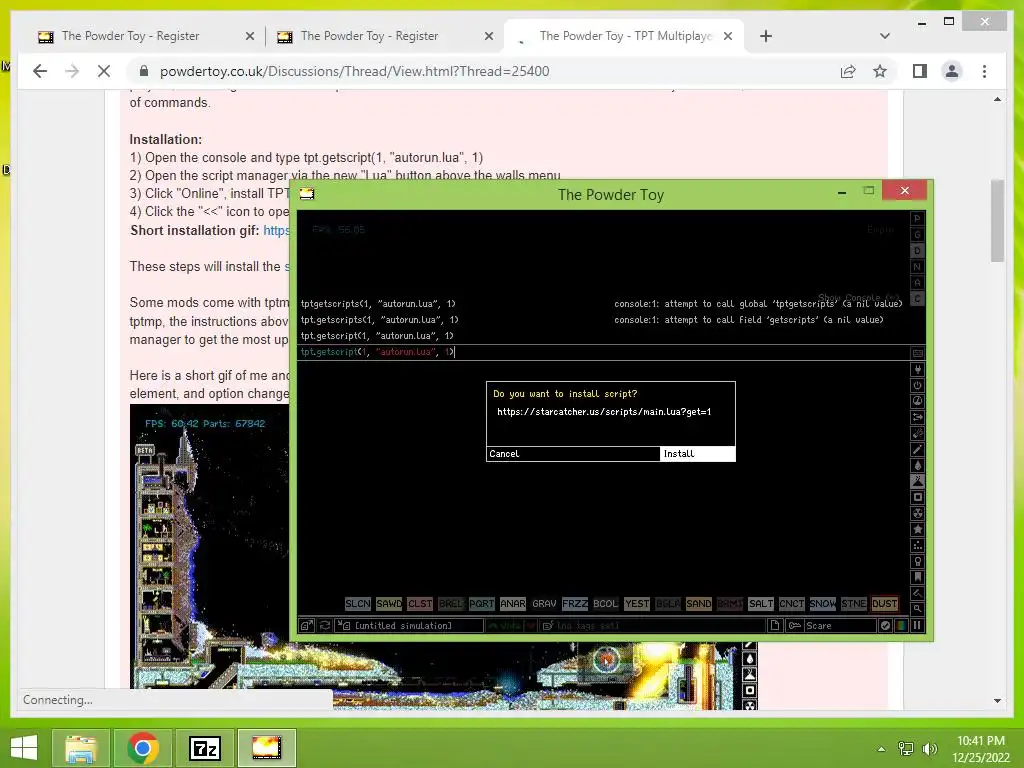This screenshot has height=768, width=1024.
Task: Click the Chrome address bar URL
Action: [355, 71]
